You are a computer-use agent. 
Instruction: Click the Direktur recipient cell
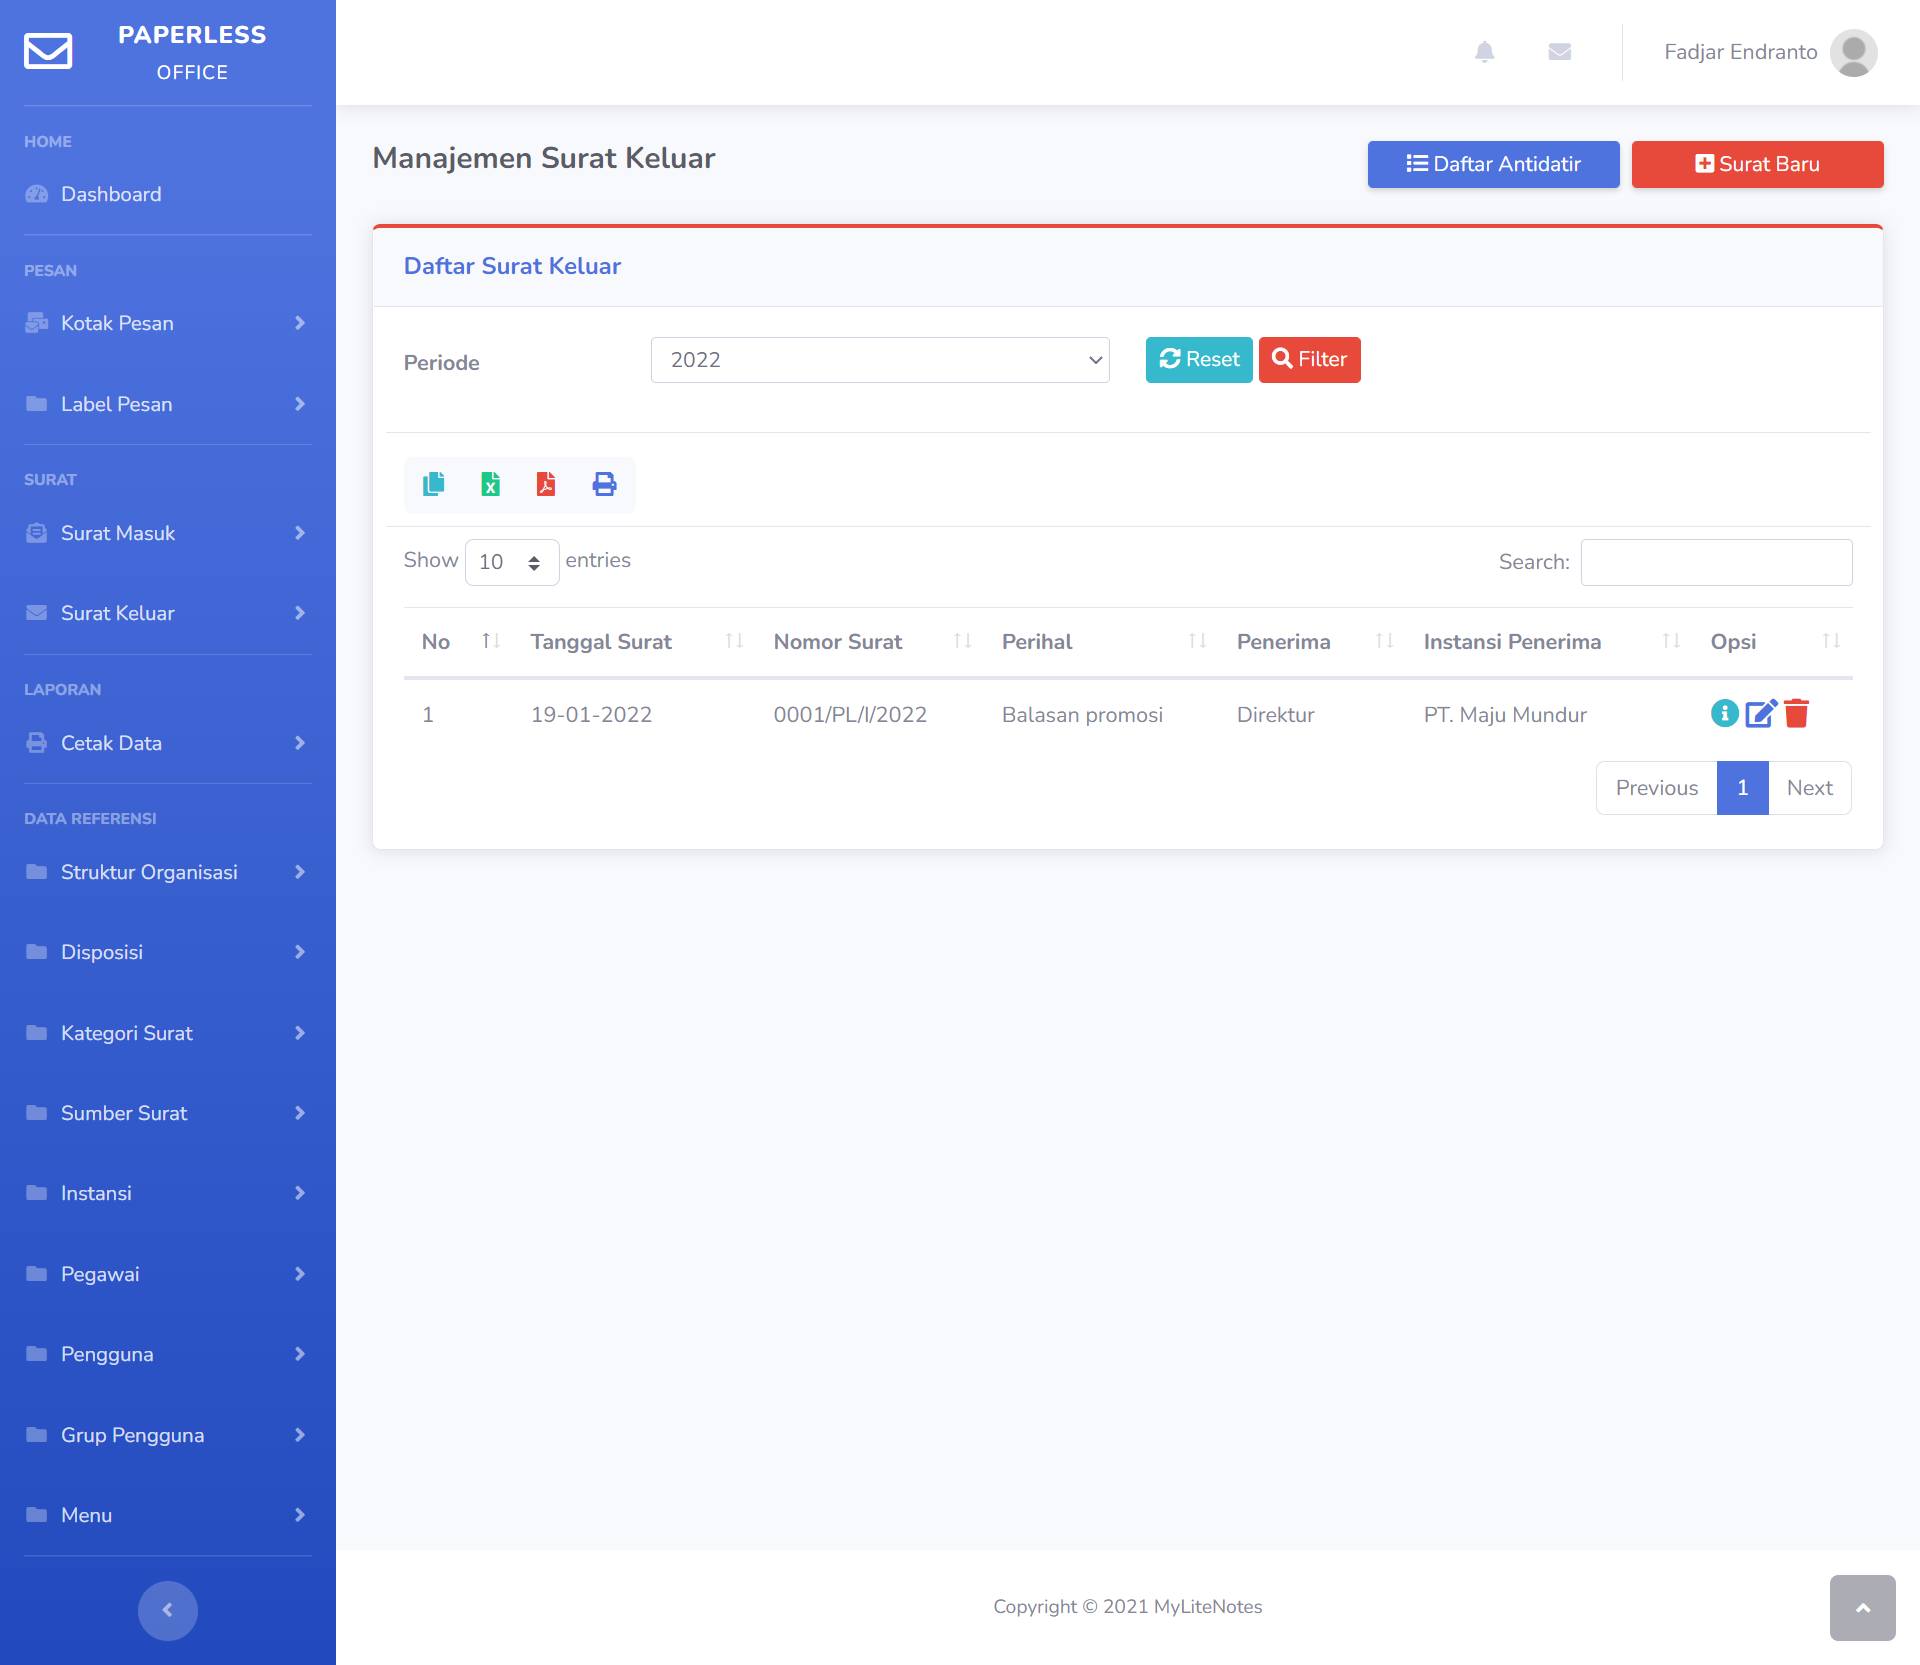click(1275, 715)
